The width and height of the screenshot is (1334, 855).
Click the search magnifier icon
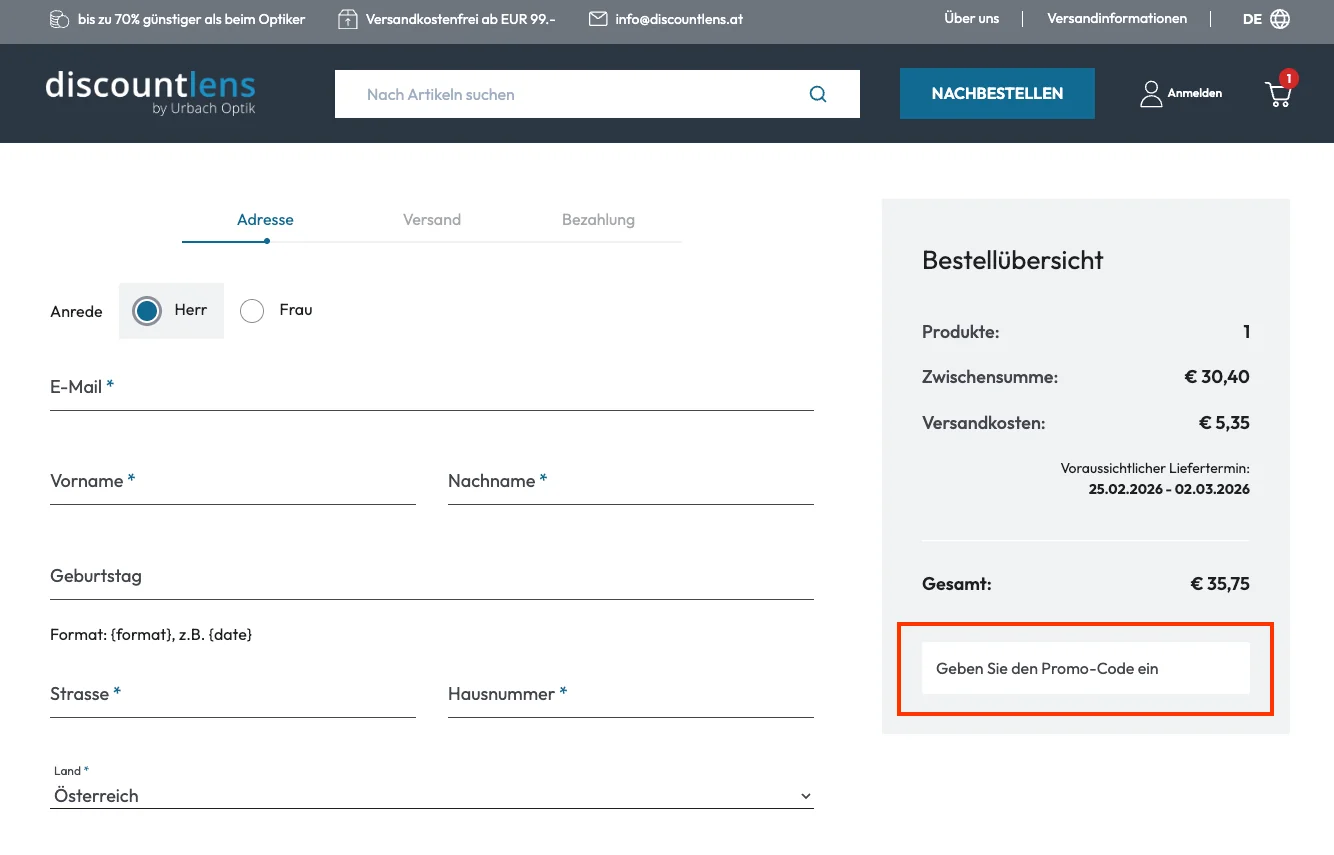pos(818,93)
